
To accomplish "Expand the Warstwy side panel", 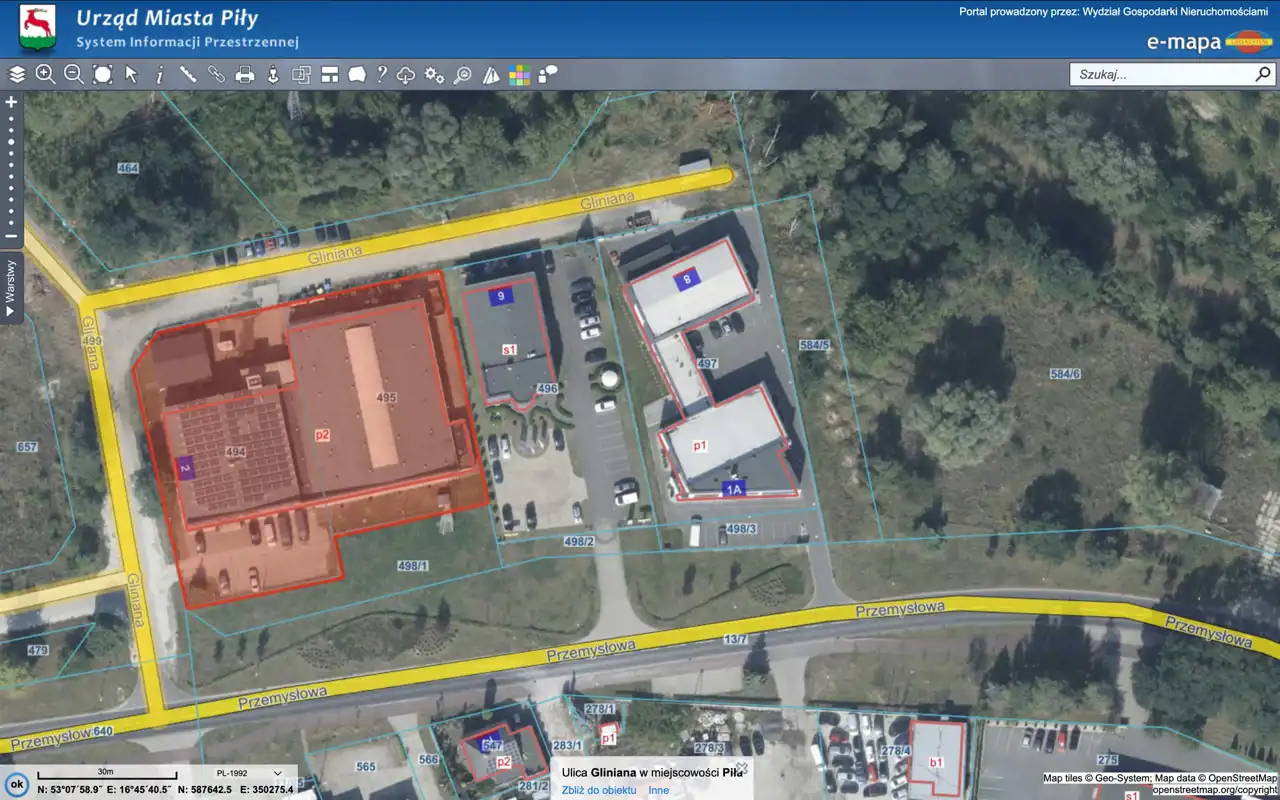I will pos(11,287).
